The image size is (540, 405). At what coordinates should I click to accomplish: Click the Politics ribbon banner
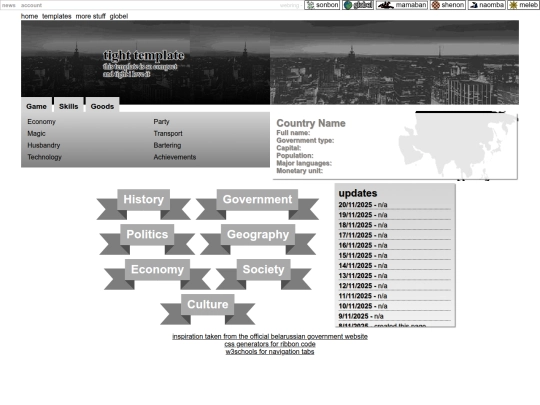pos(147,235)
